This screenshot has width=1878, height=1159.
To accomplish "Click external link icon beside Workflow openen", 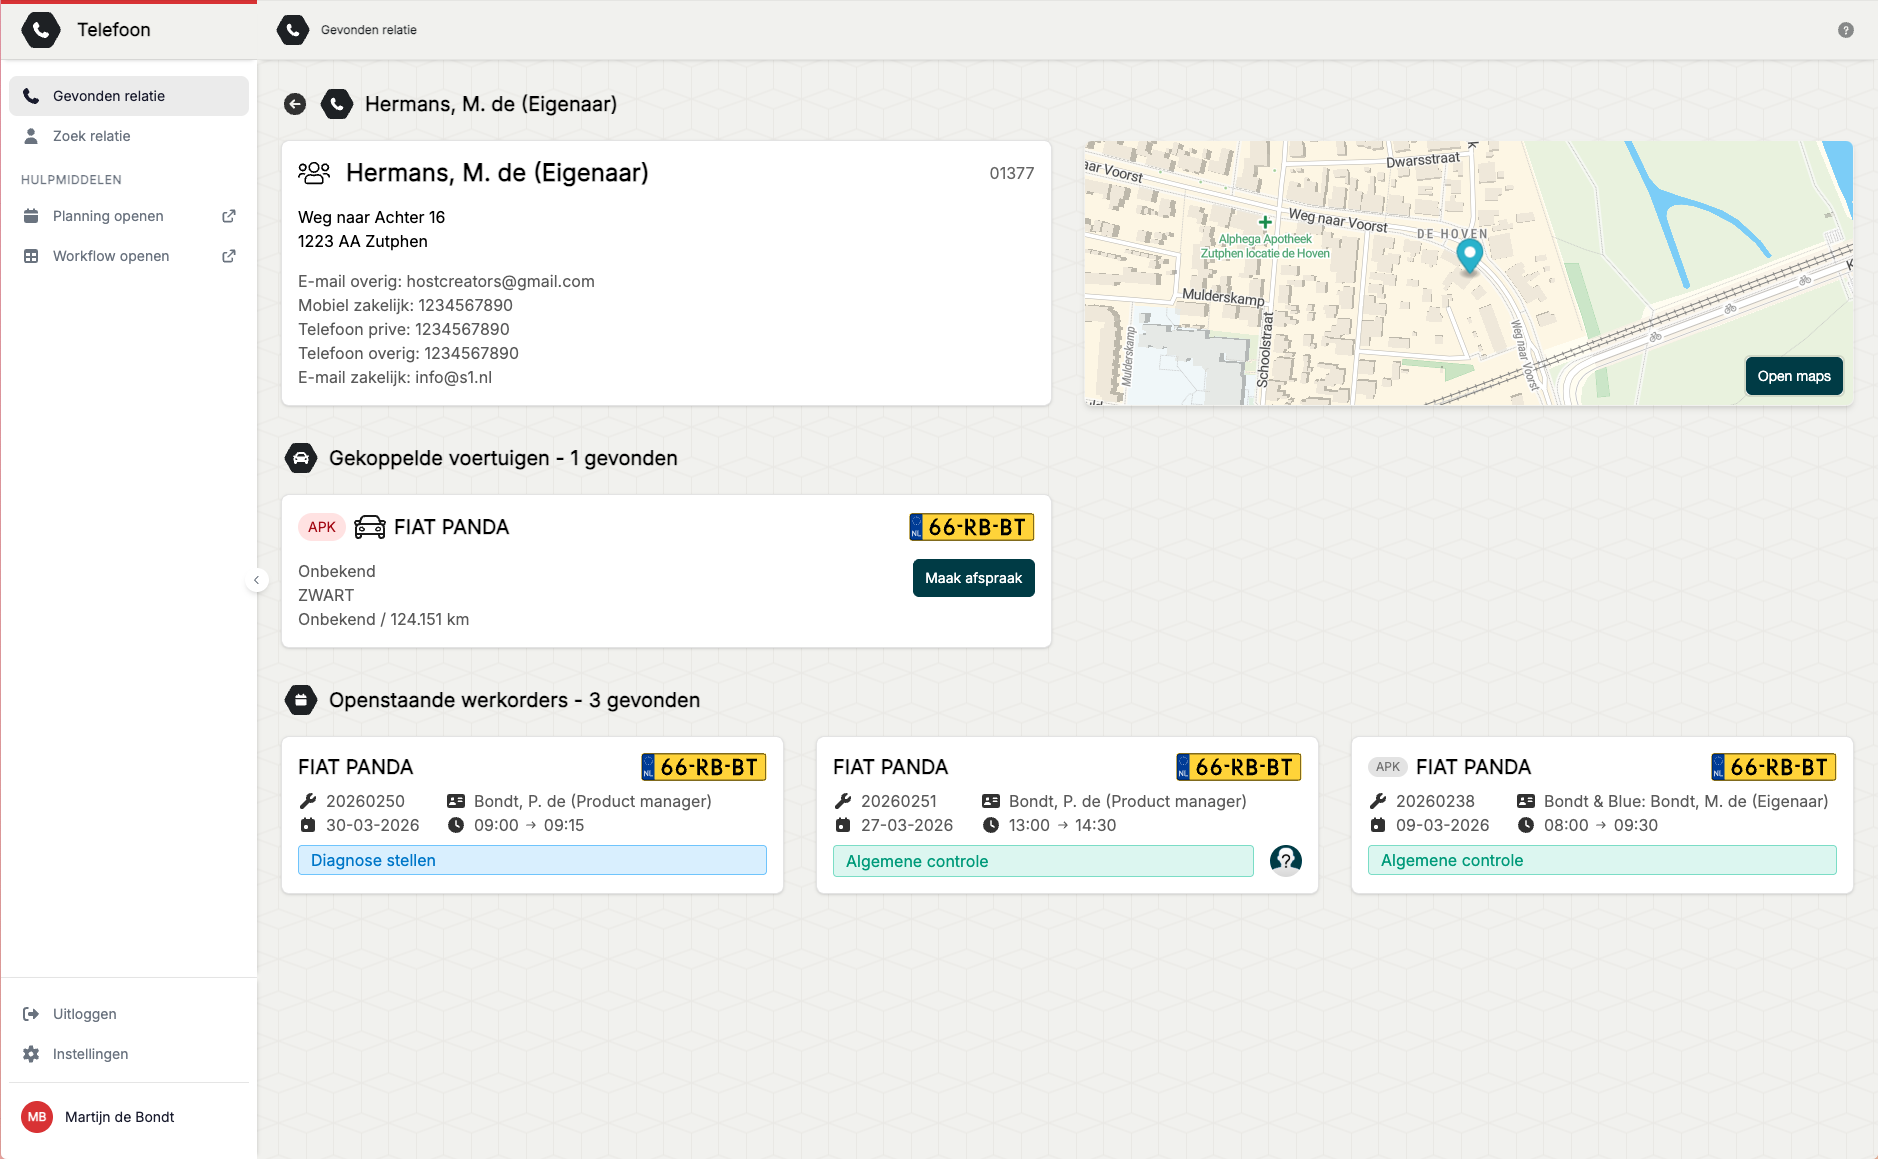I will click(x=229, y=256).
